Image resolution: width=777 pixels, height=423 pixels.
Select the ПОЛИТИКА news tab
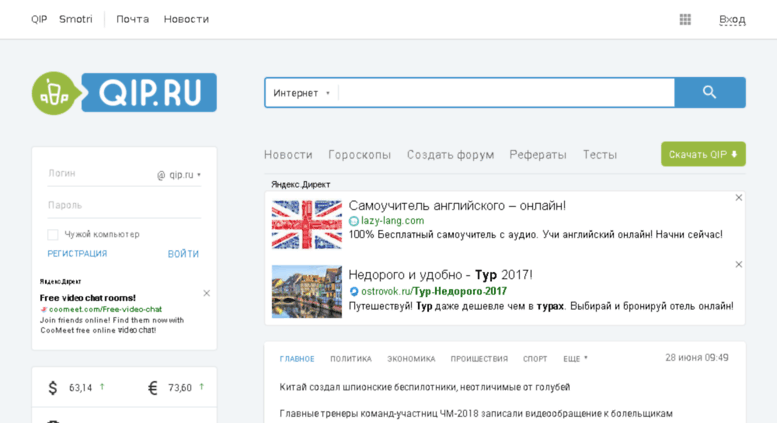[351, 359]
